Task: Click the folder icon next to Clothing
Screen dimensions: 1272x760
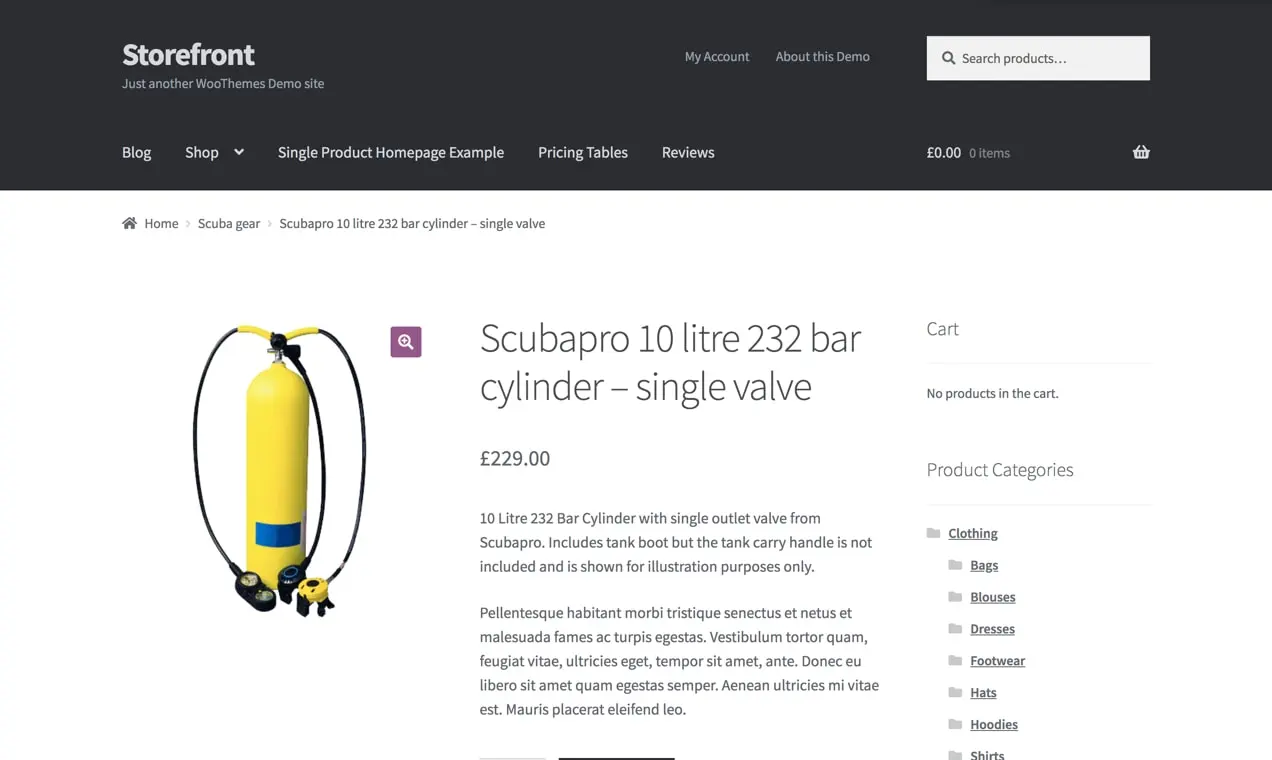Action: tap(933, 533)
